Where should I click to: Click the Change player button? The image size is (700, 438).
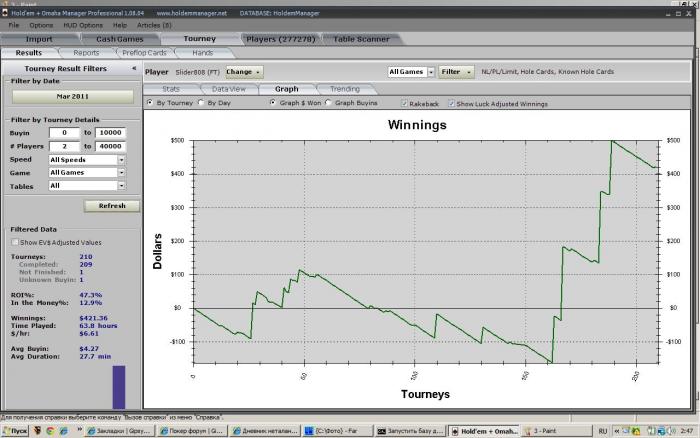(x=244, y=72)
